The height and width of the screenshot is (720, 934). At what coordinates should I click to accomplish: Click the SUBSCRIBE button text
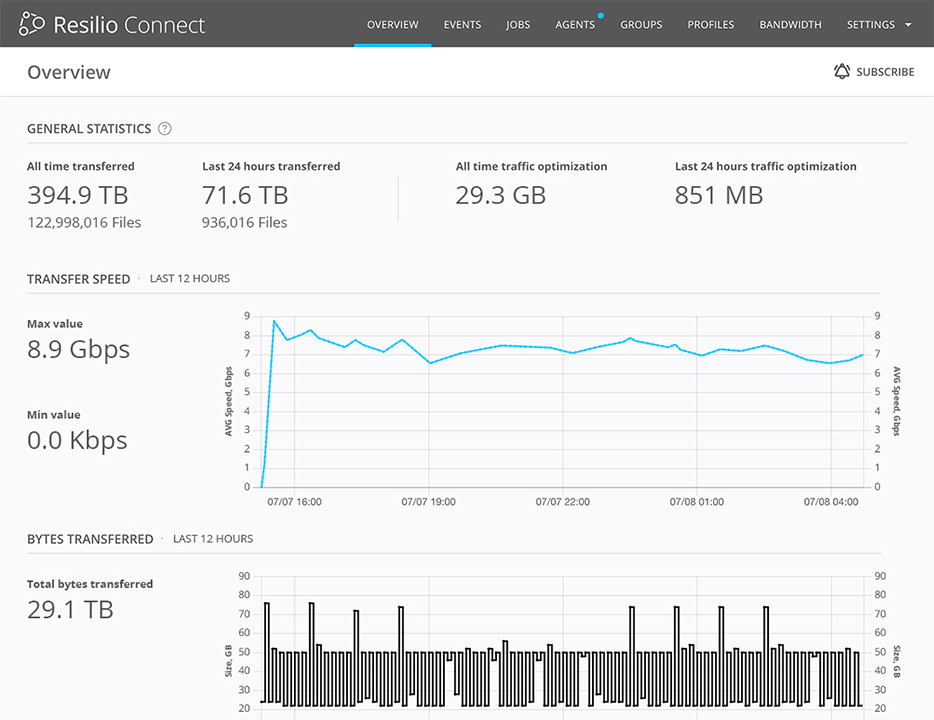[885, 72]
